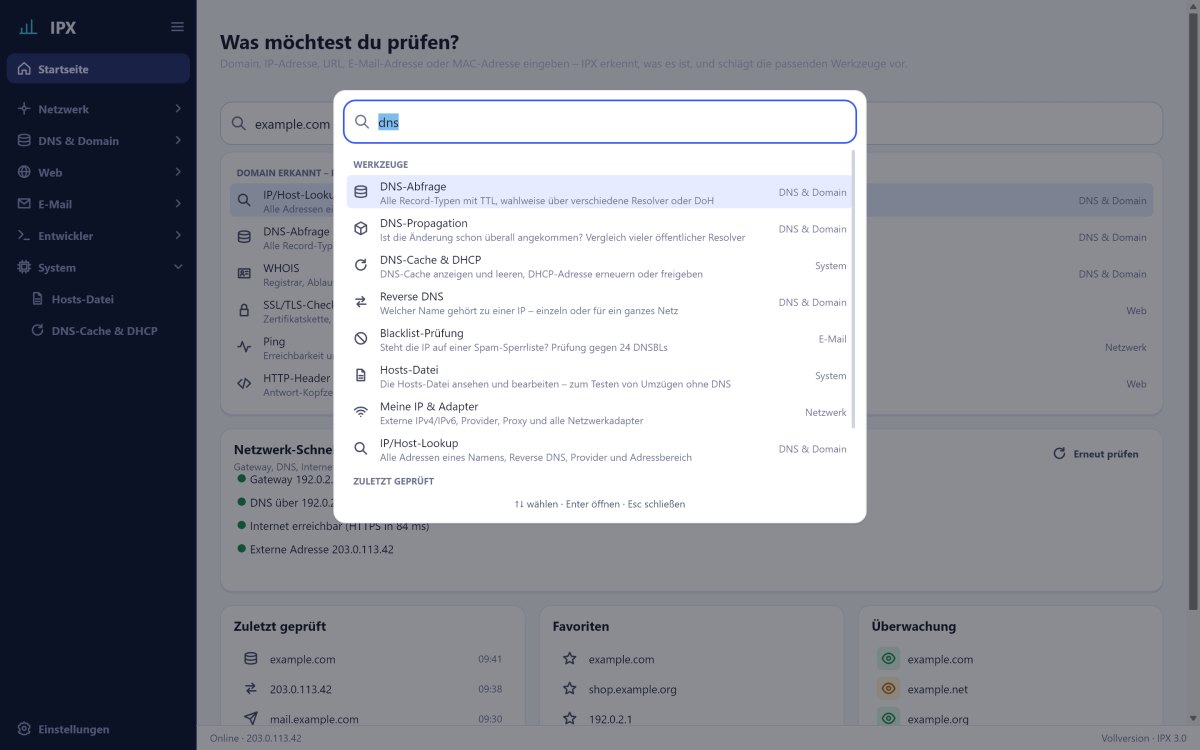This screenshot has width=1200, height=750.
Task: Expand the Entwickler sidebar section chevron
Action: coord(178,236)
